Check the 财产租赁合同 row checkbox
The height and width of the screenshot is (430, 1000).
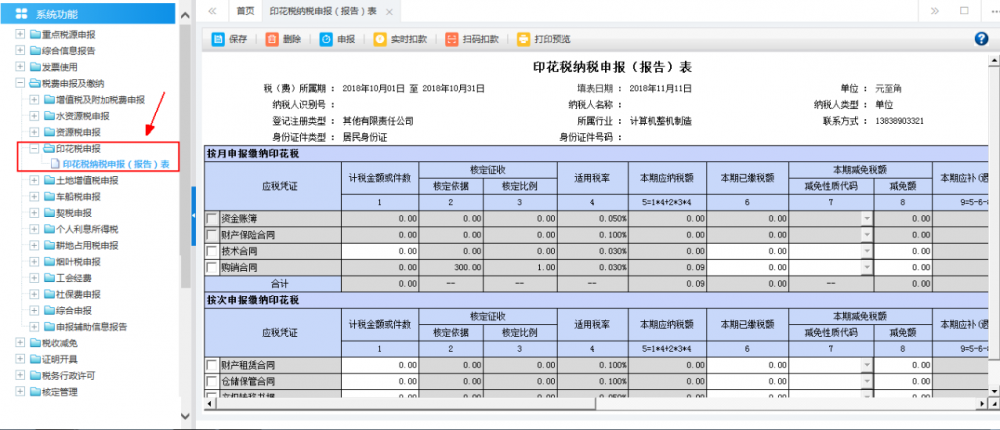click(212, 366)
